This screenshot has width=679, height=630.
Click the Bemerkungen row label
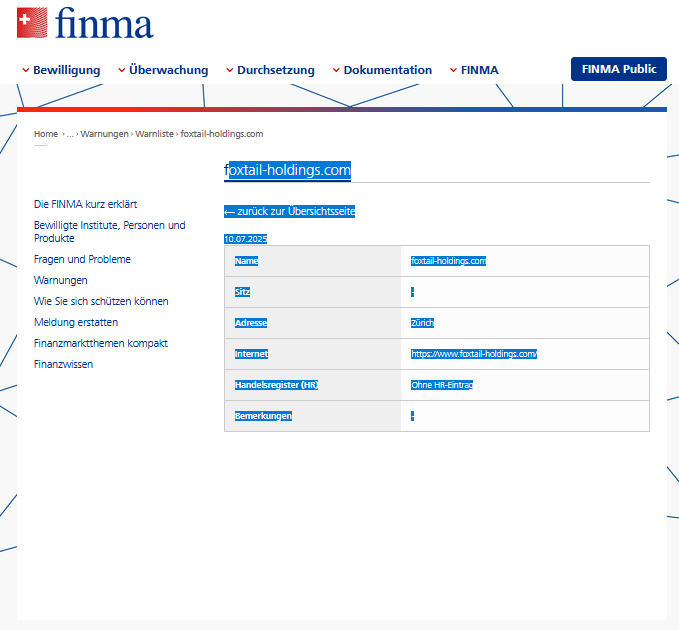click(x=263, y=416)
